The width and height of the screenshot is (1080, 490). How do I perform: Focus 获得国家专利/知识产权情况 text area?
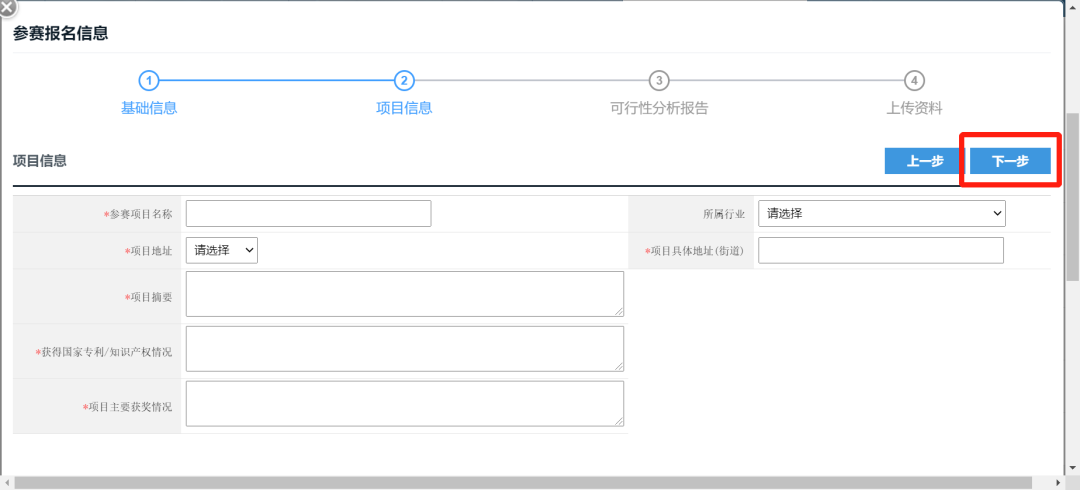point(404,349)
